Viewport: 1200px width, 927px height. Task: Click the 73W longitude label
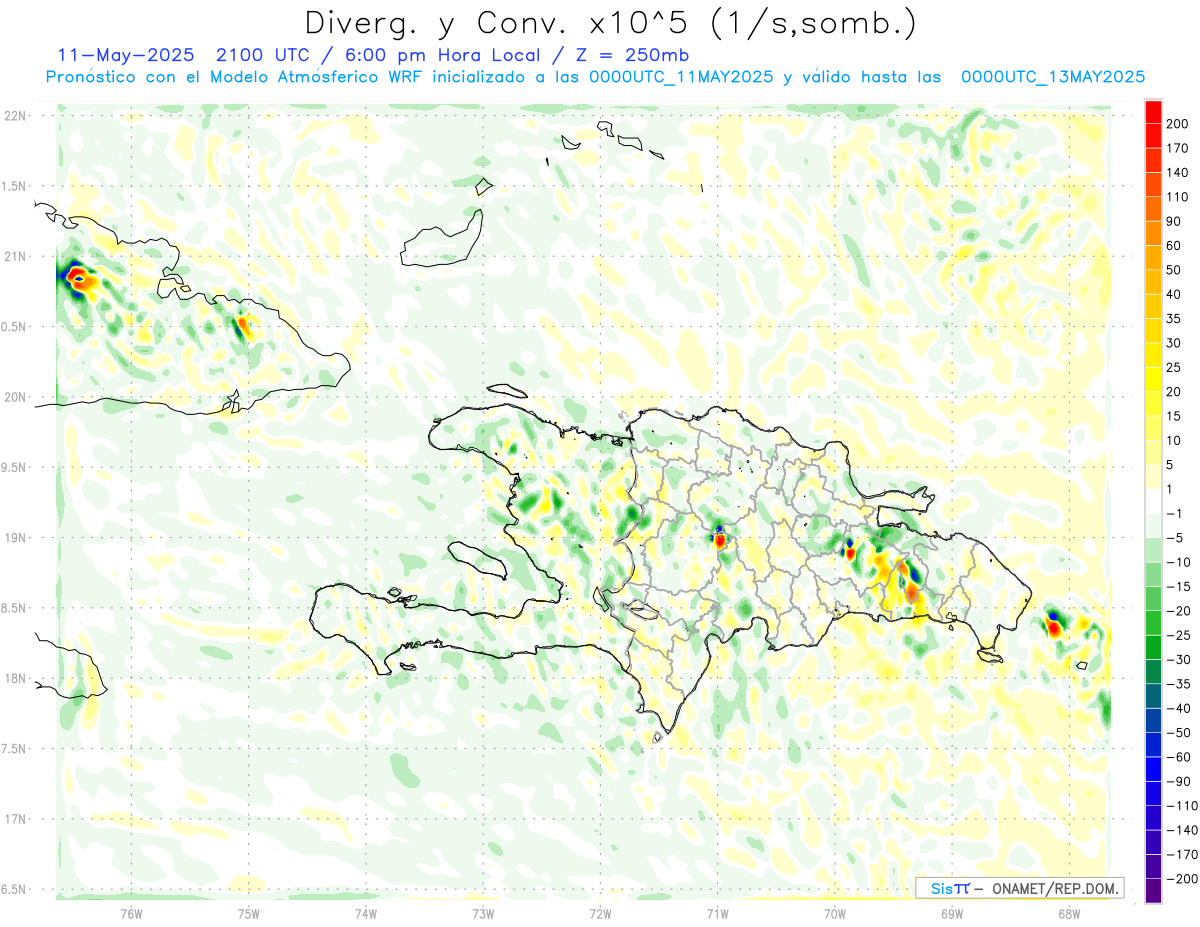click(x=482, y=914)
